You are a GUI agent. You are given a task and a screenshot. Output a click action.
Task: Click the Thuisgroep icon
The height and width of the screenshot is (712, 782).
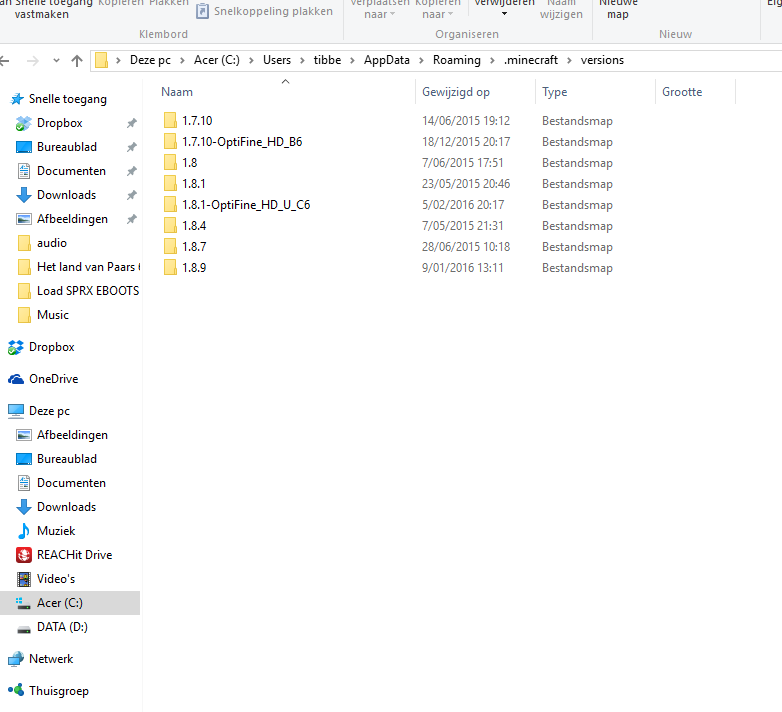(16, 691)
